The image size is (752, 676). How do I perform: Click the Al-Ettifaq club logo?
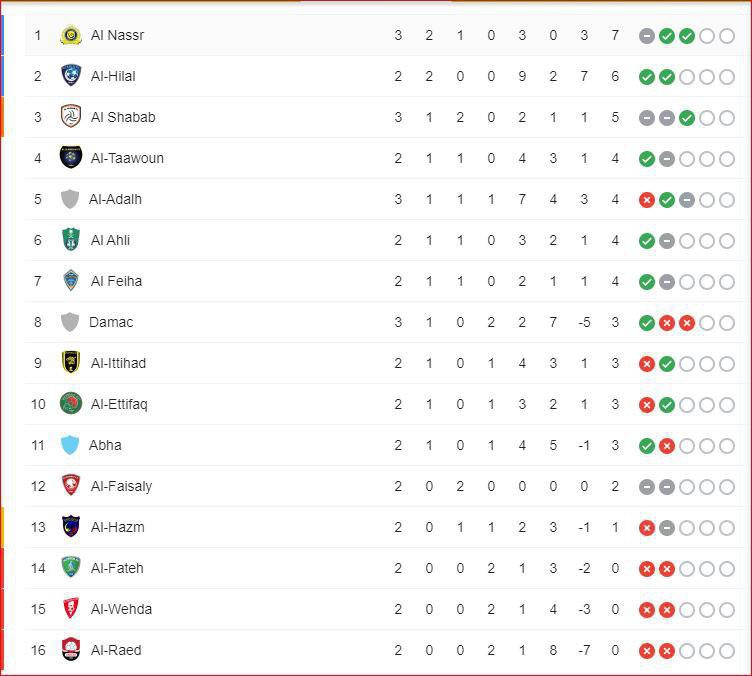pos(70,404)
